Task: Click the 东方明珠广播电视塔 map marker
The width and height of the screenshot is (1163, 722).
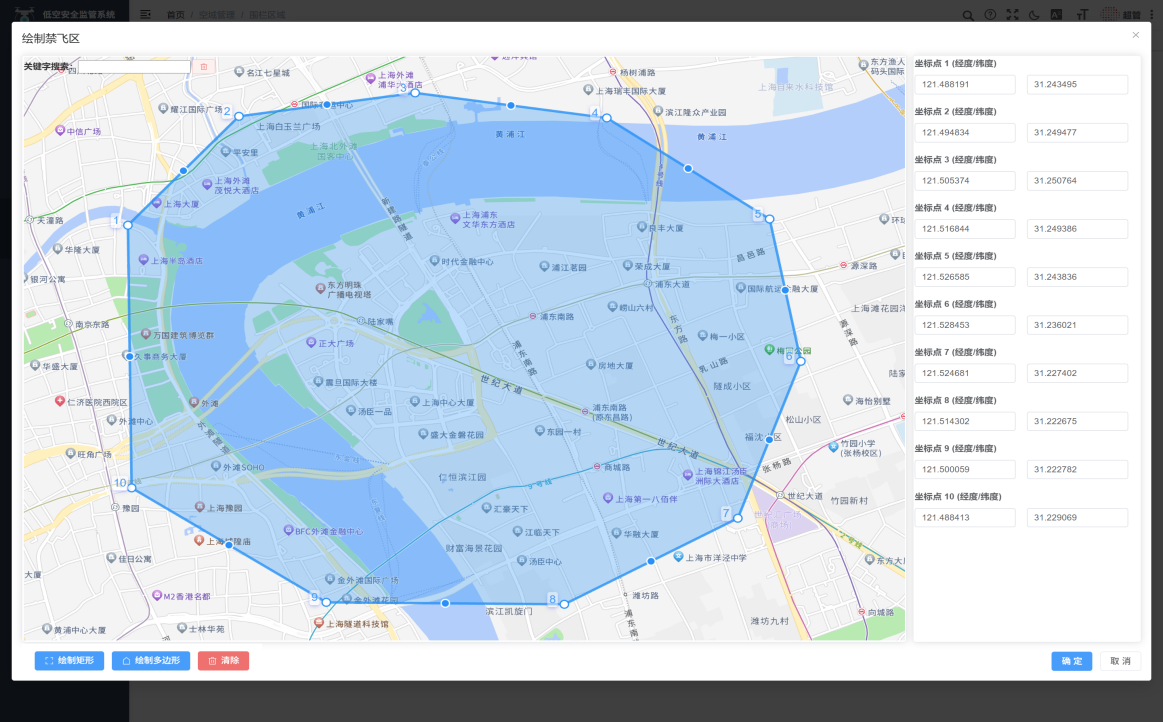Action: point(319,289)
